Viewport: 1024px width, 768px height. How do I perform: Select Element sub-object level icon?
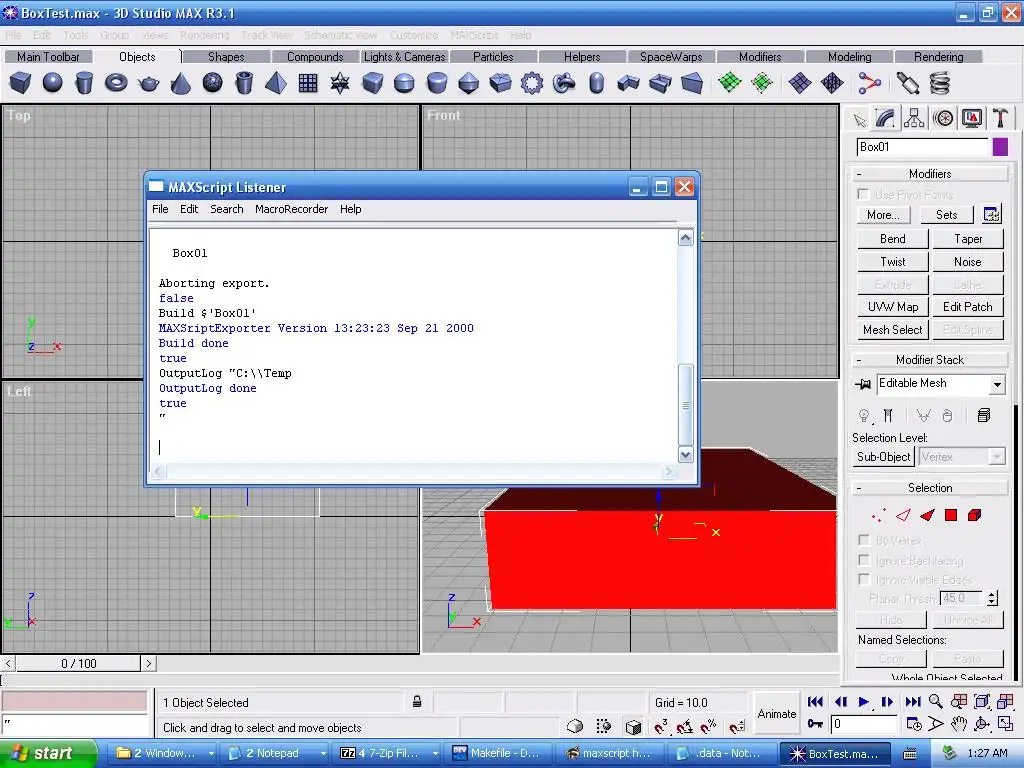pos(974,516)
